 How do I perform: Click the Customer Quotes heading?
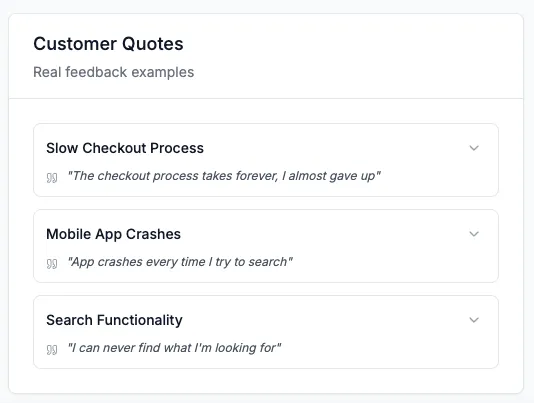point(108,44)
